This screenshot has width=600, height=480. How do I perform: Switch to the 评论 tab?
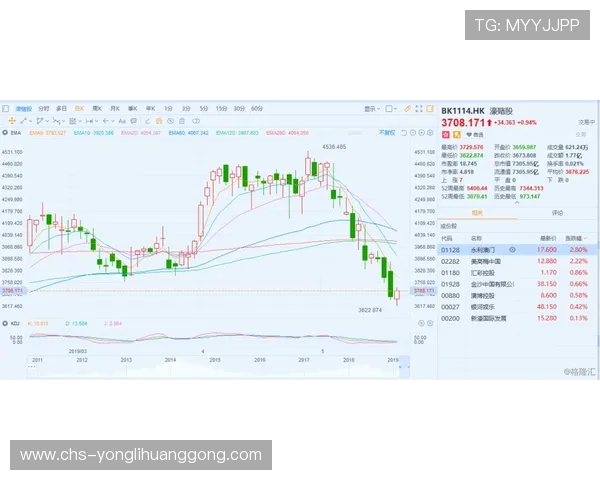coord(557,213)
